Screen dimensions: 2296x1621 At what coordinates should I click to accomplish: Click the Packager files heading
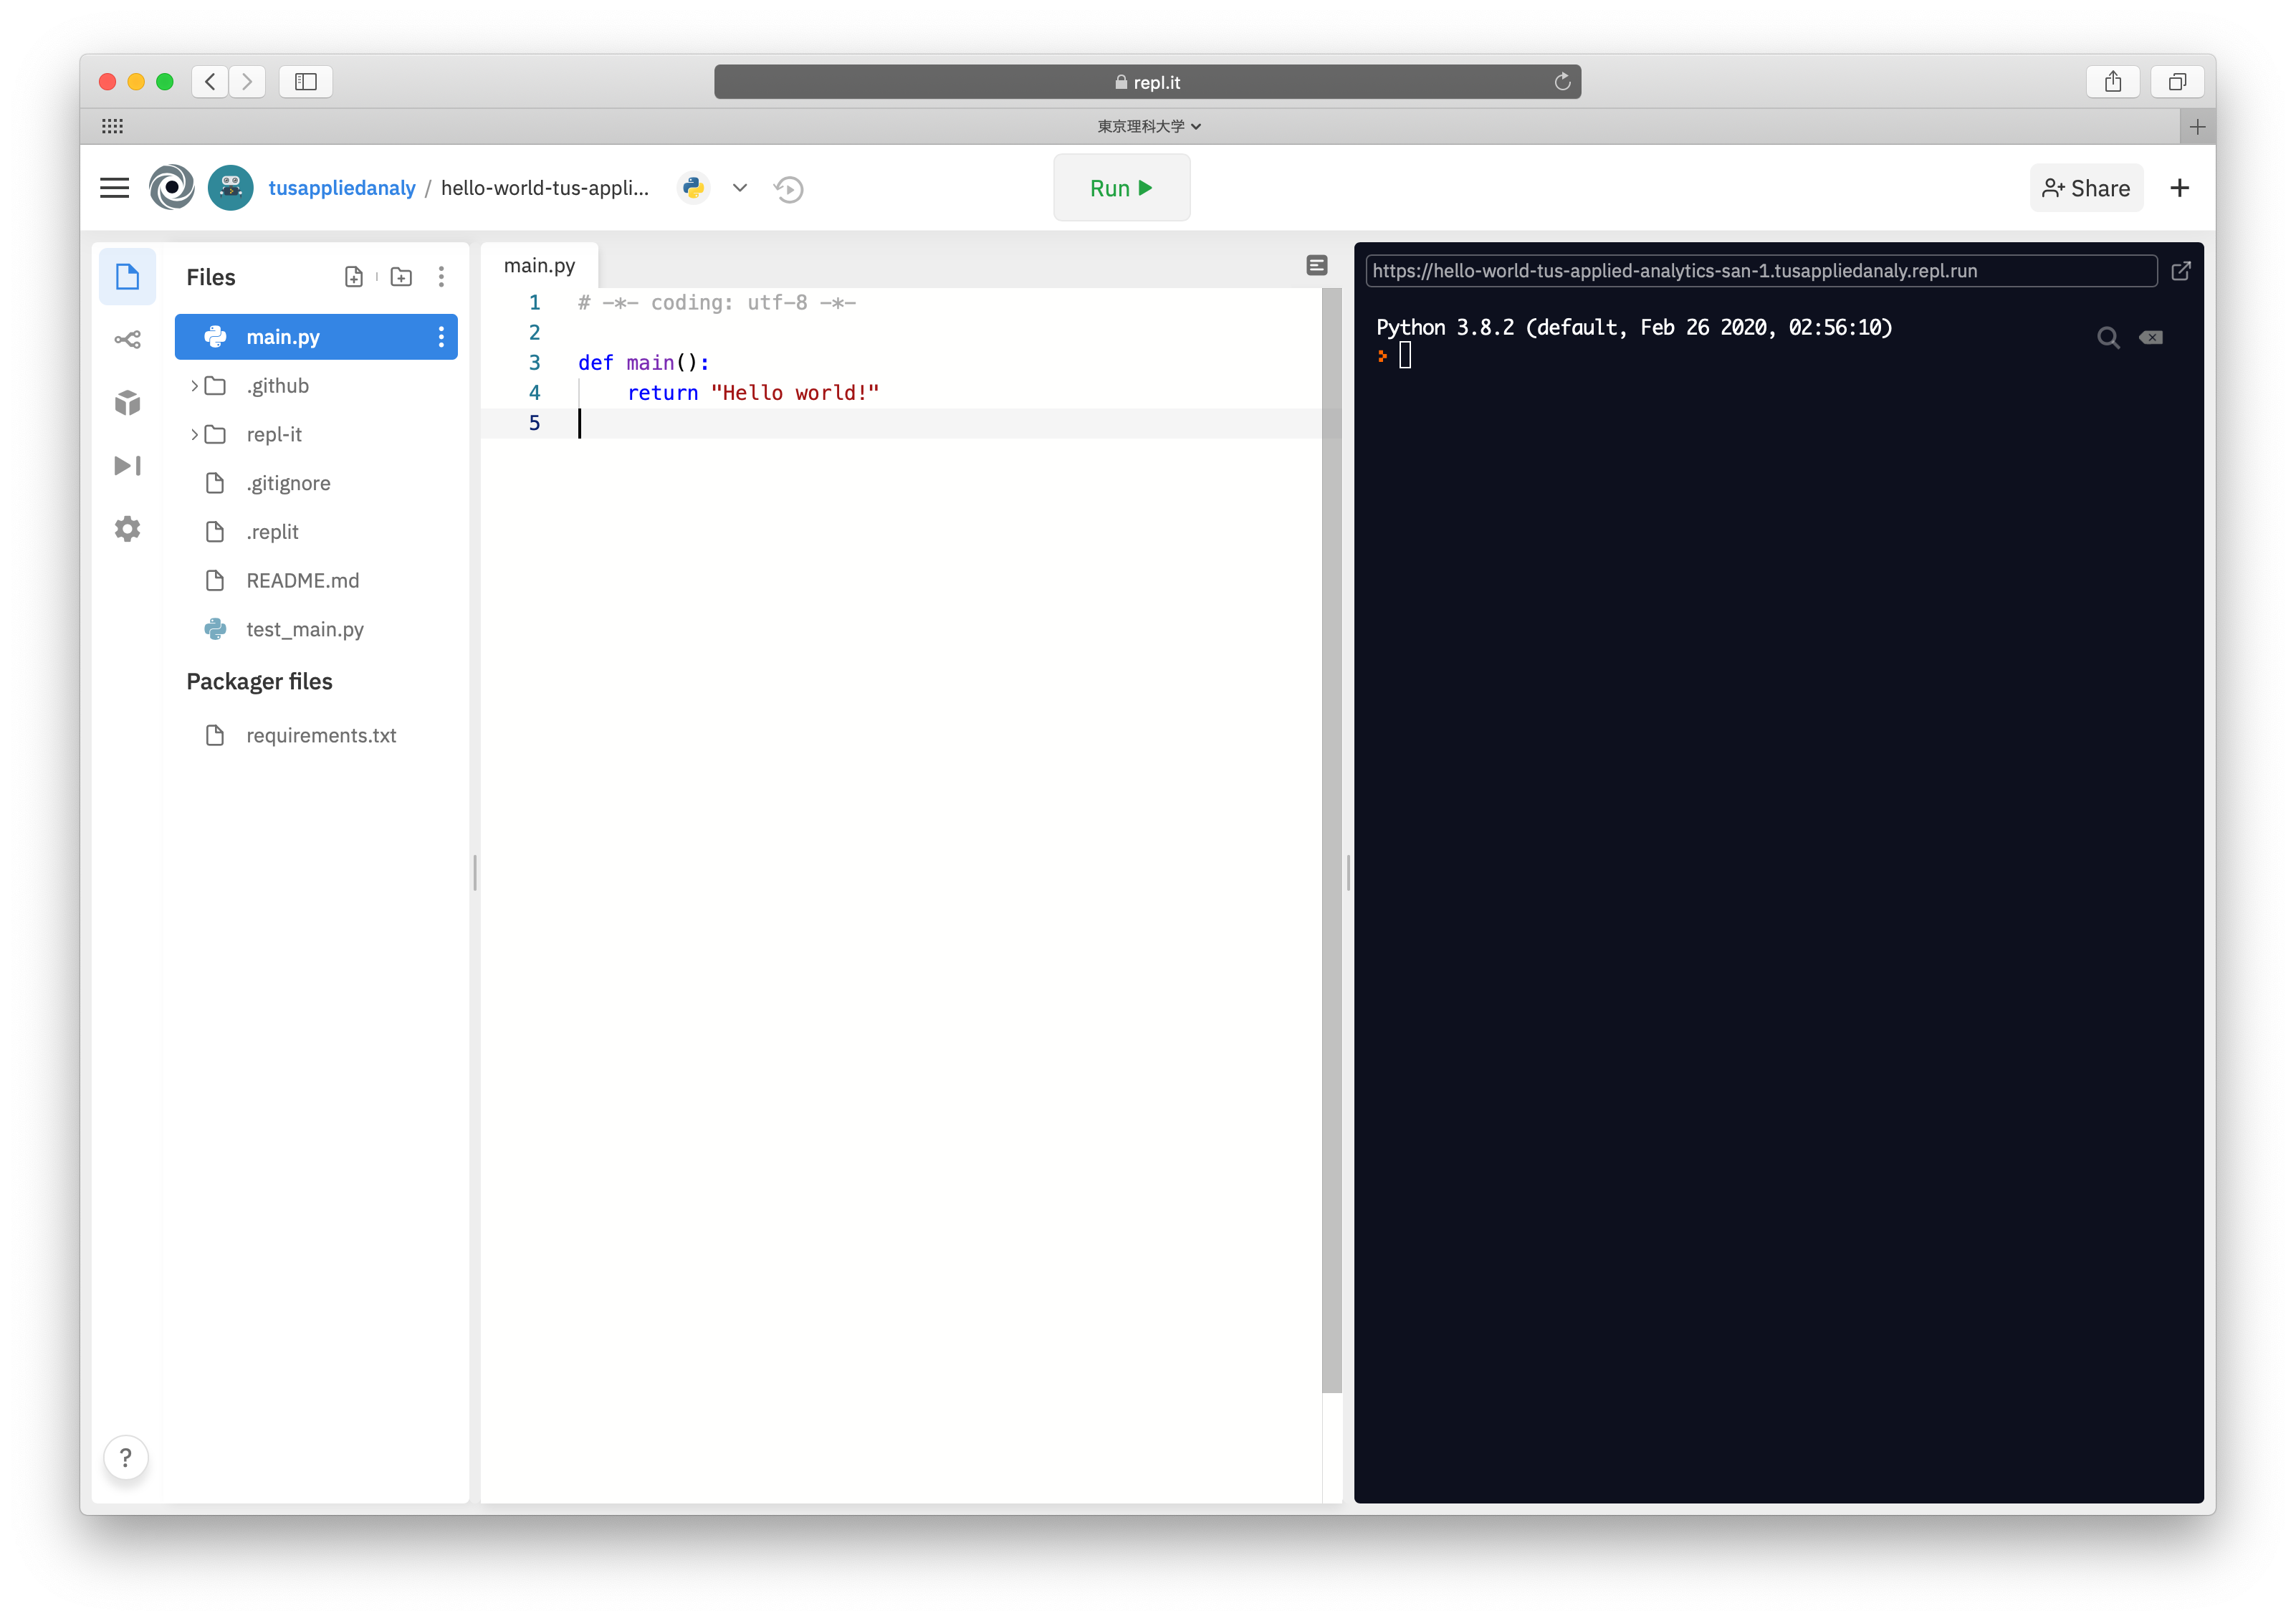[x=259, y=682]
